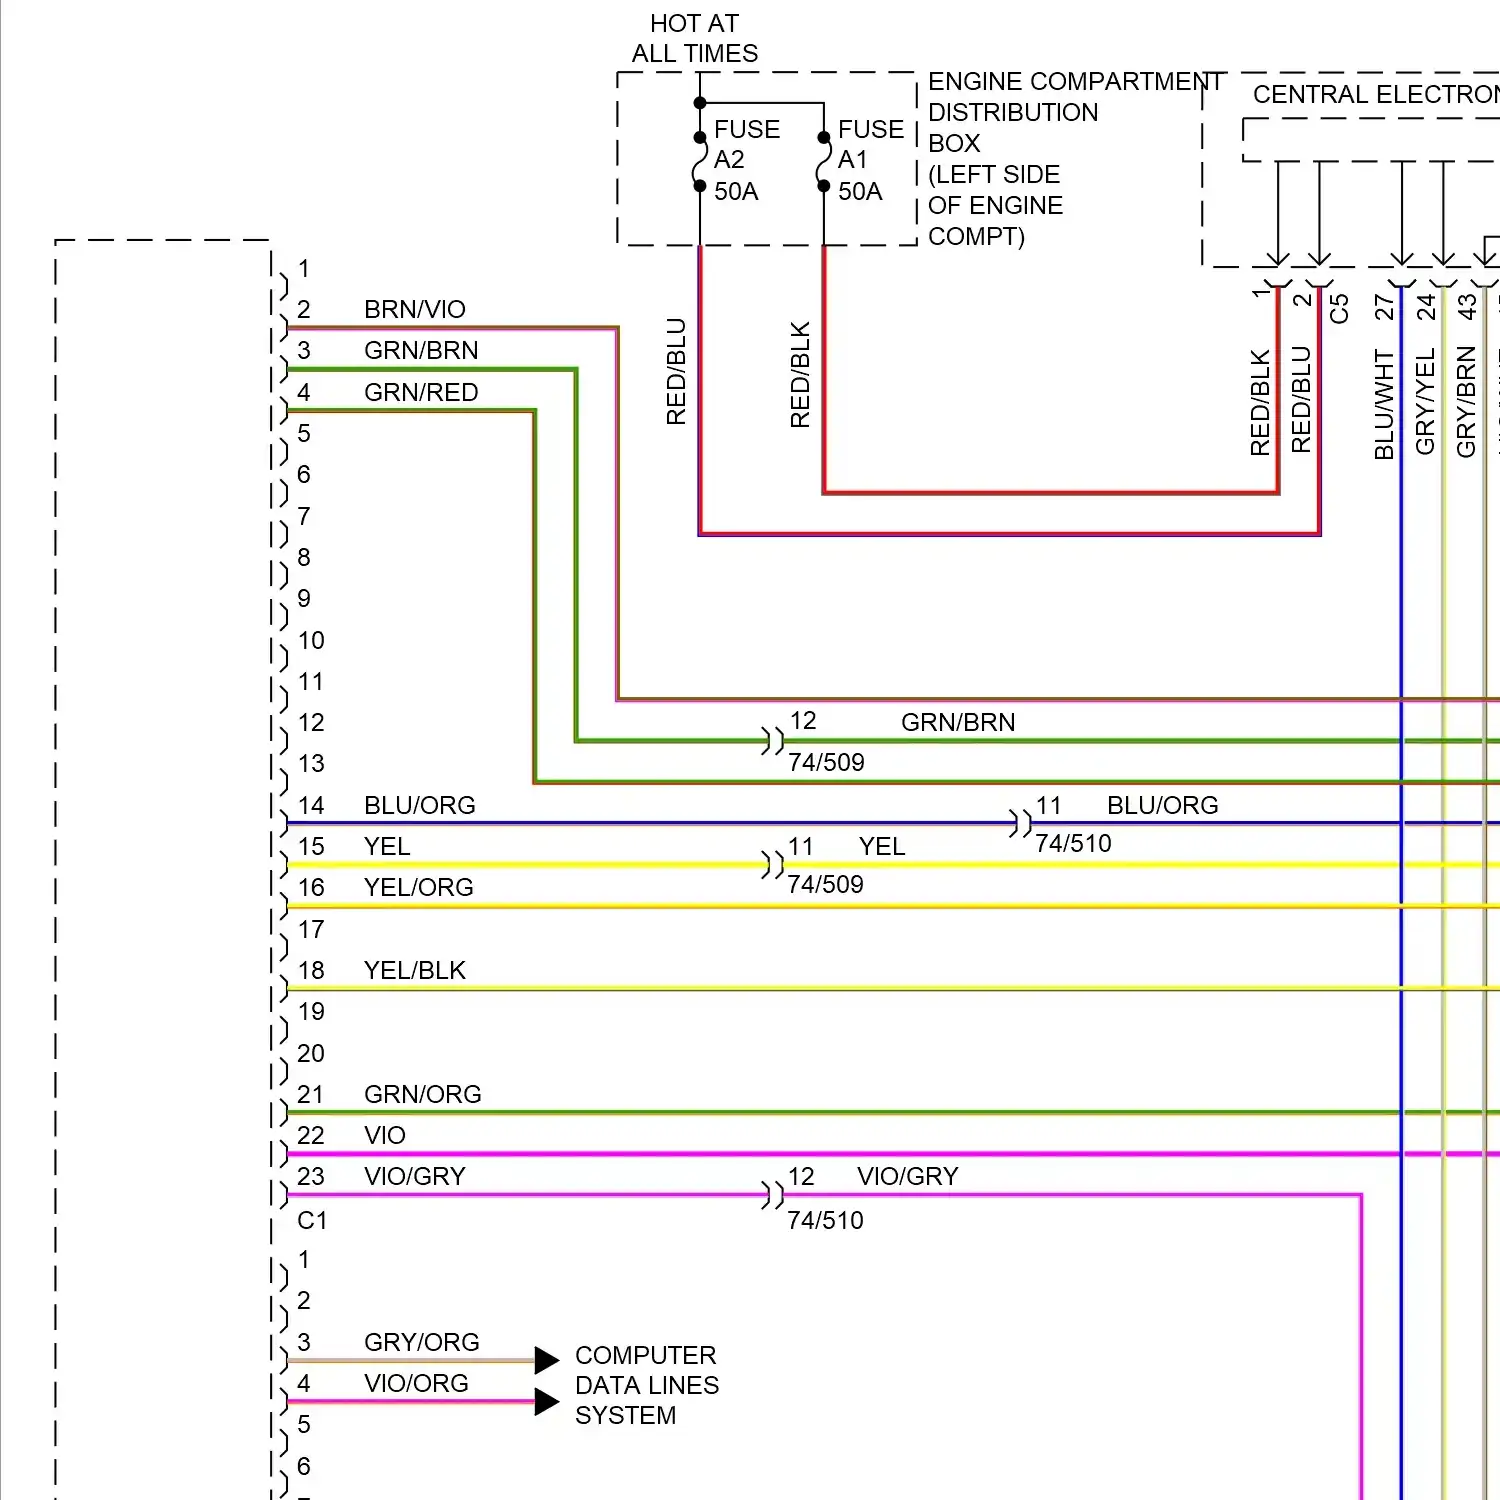This screenshot has width=1500, height=1500.
Task: Select 74/510 under the BLU/ORG splice
Action: [x=1073, y=843]
